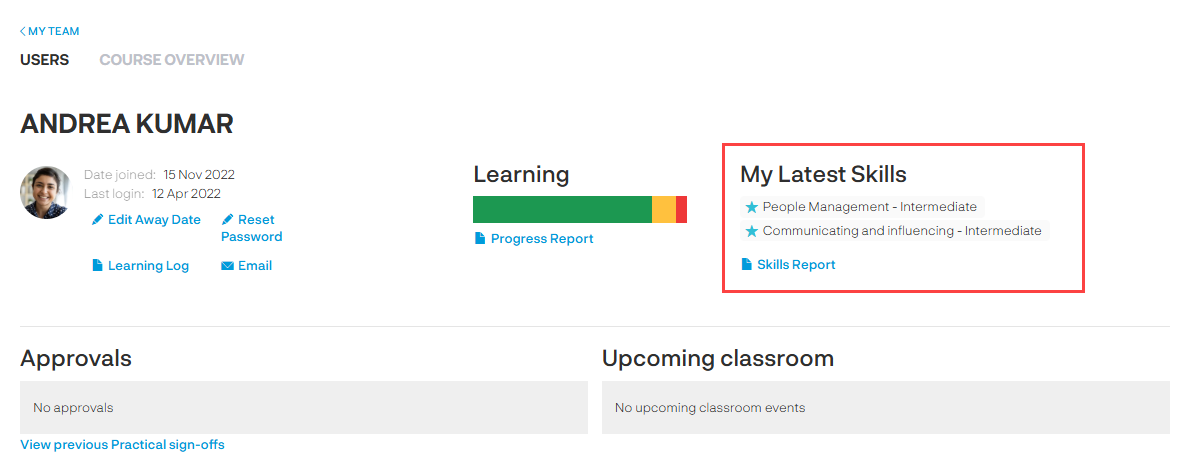Click the star icon next to People Management
The height and width of the screenshot is (454, 1187).
752,207
